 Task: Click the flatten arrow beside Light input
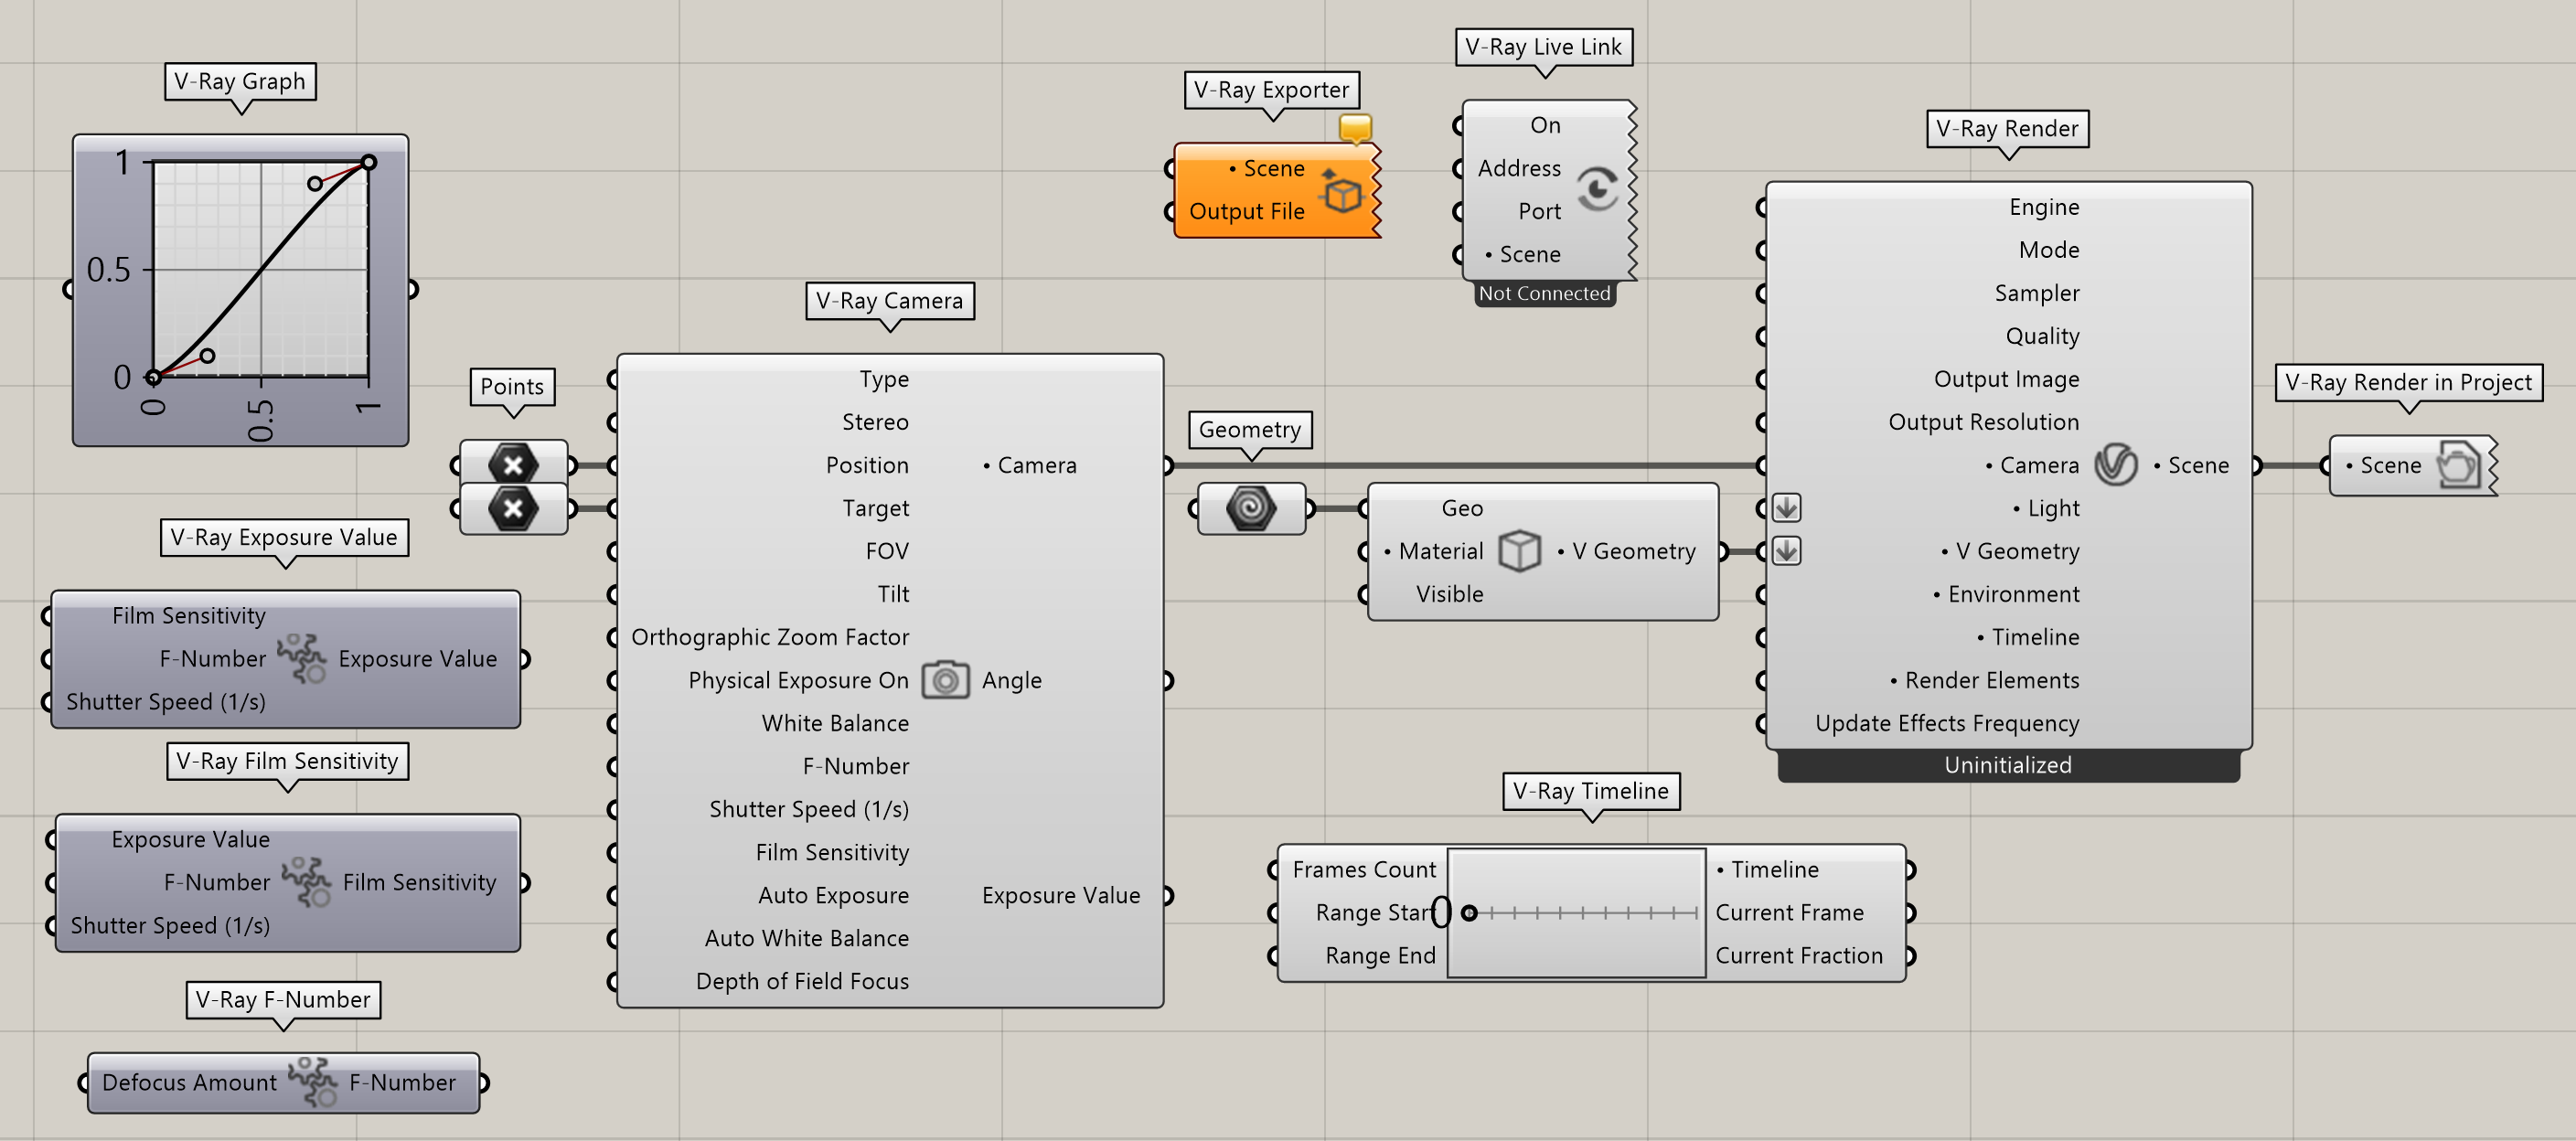click(x=1787, y=508)
